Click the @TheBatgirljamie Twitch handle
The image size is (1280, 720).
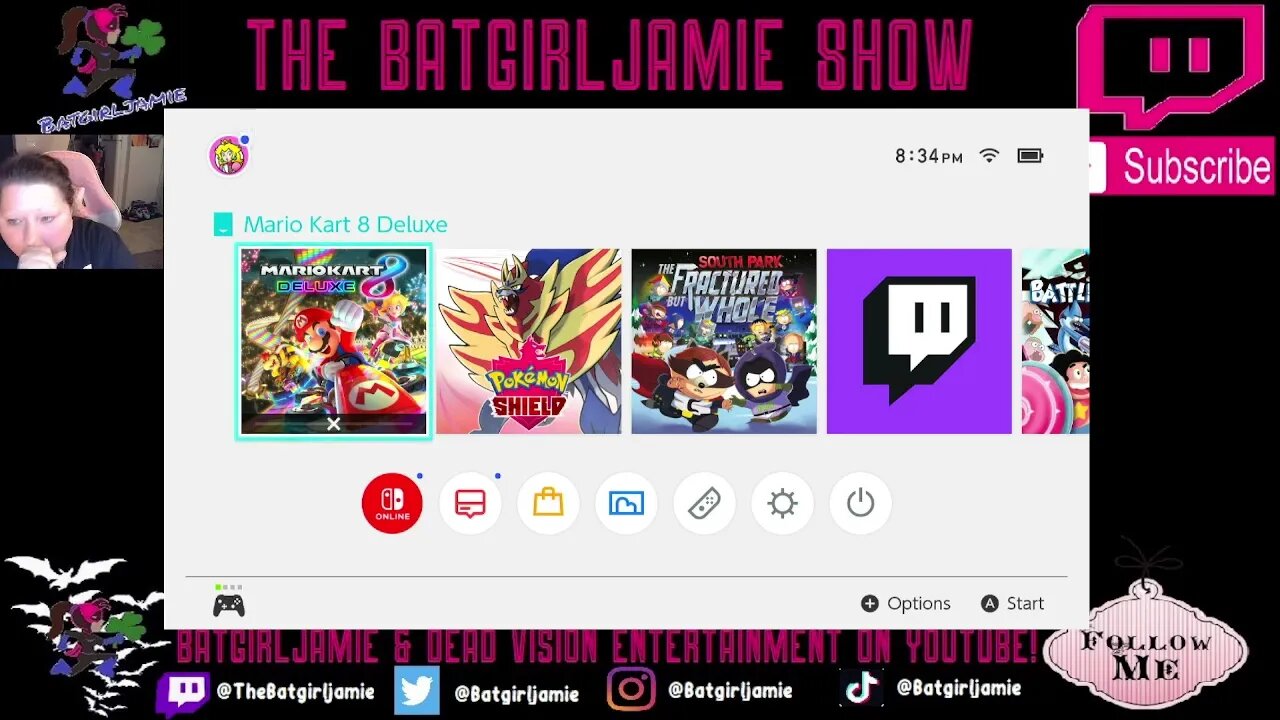tap(295, 691)
